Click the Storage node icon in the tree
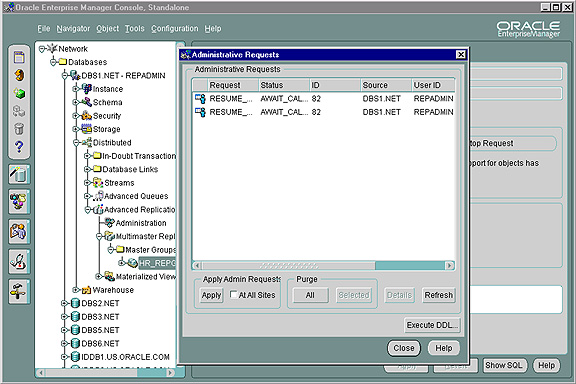Image resolution: width=576 pixels, height=384 pixels. (87, 129)
